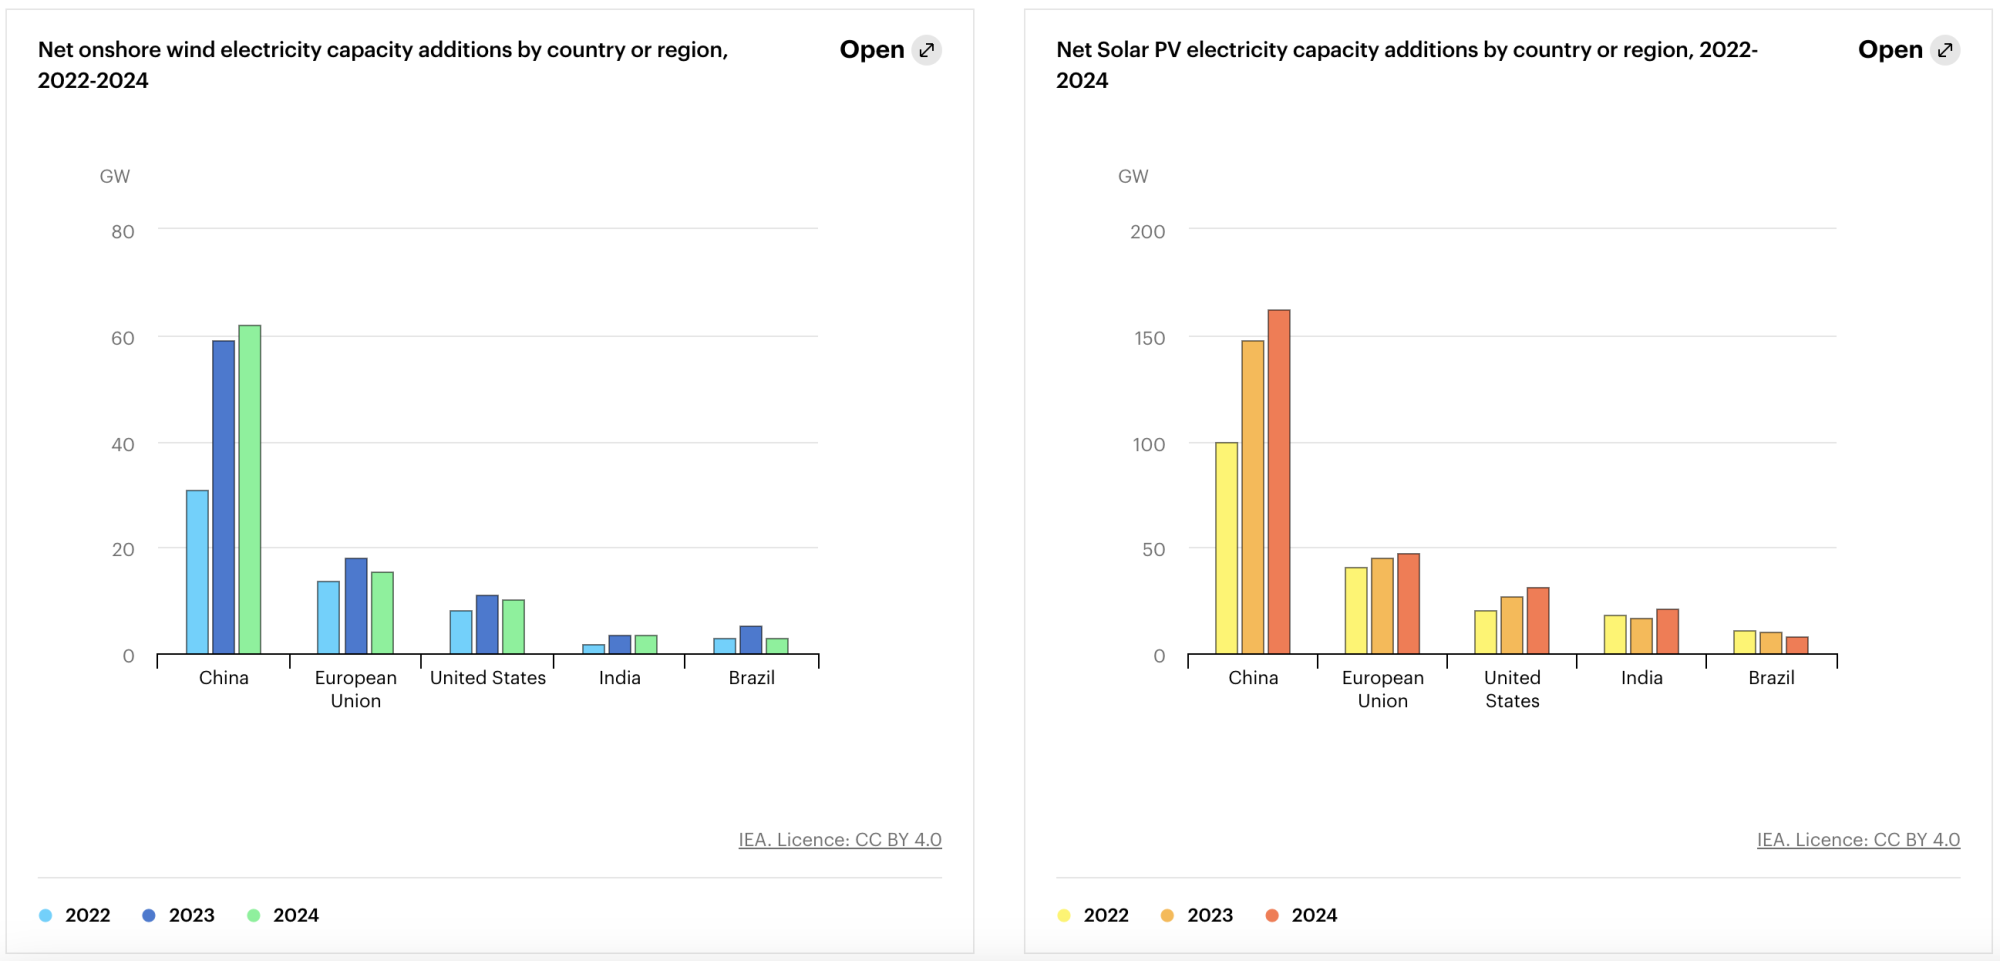Viewport: 2000px width, 961px height.
Task: Click Open label on Solar PV chart
Action: point(1890,50)
